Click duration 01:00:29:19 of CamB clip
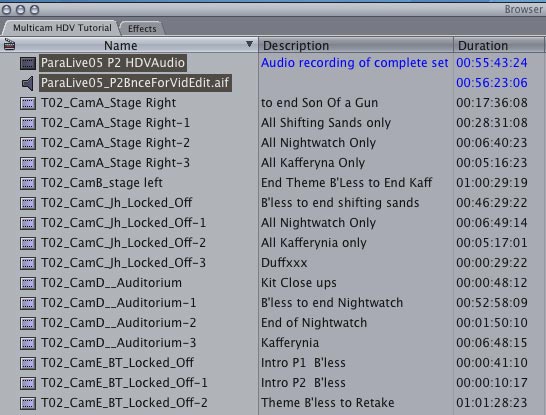This screenshot has width=546, height=415. [x=492, y=183]
